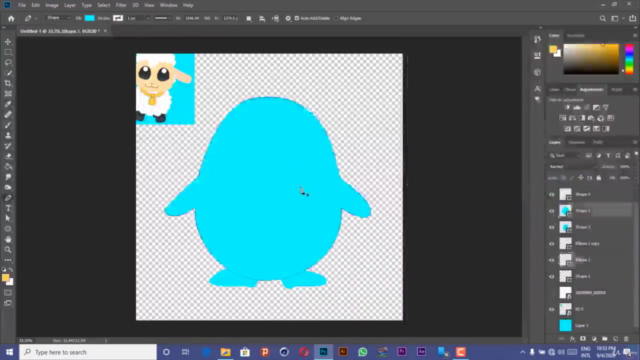Open path alignment options
640x360 pixels.
click(262, 18)
